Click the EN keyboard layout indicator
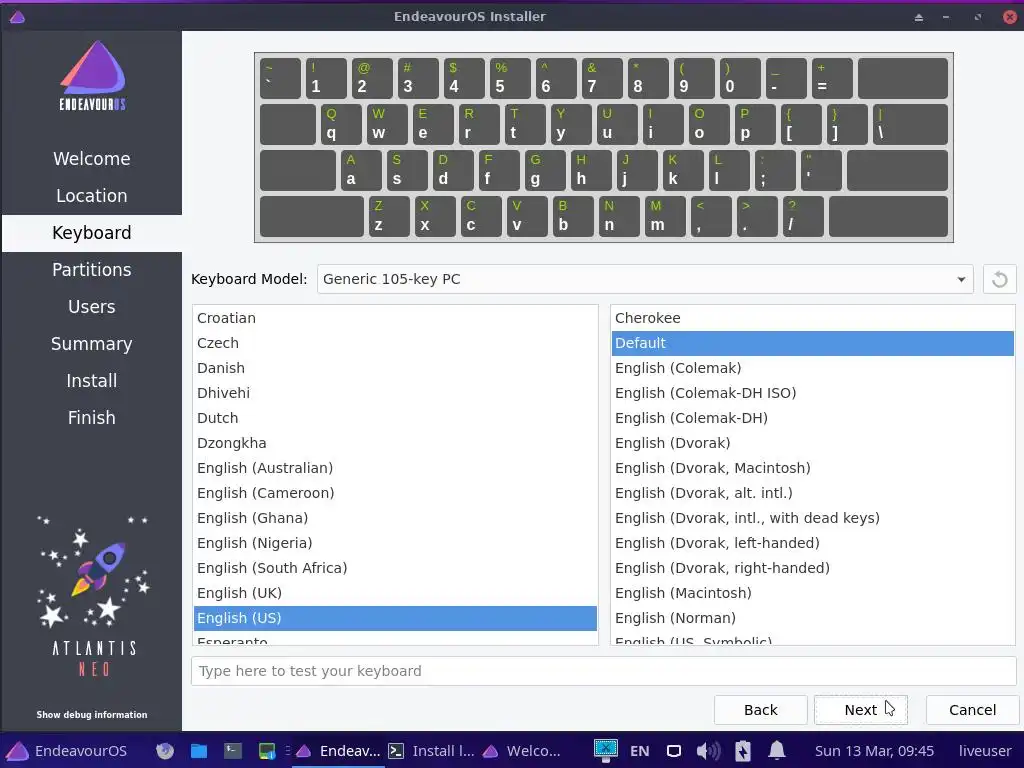Screen dimensions: 1024x768 coord(639,751)
